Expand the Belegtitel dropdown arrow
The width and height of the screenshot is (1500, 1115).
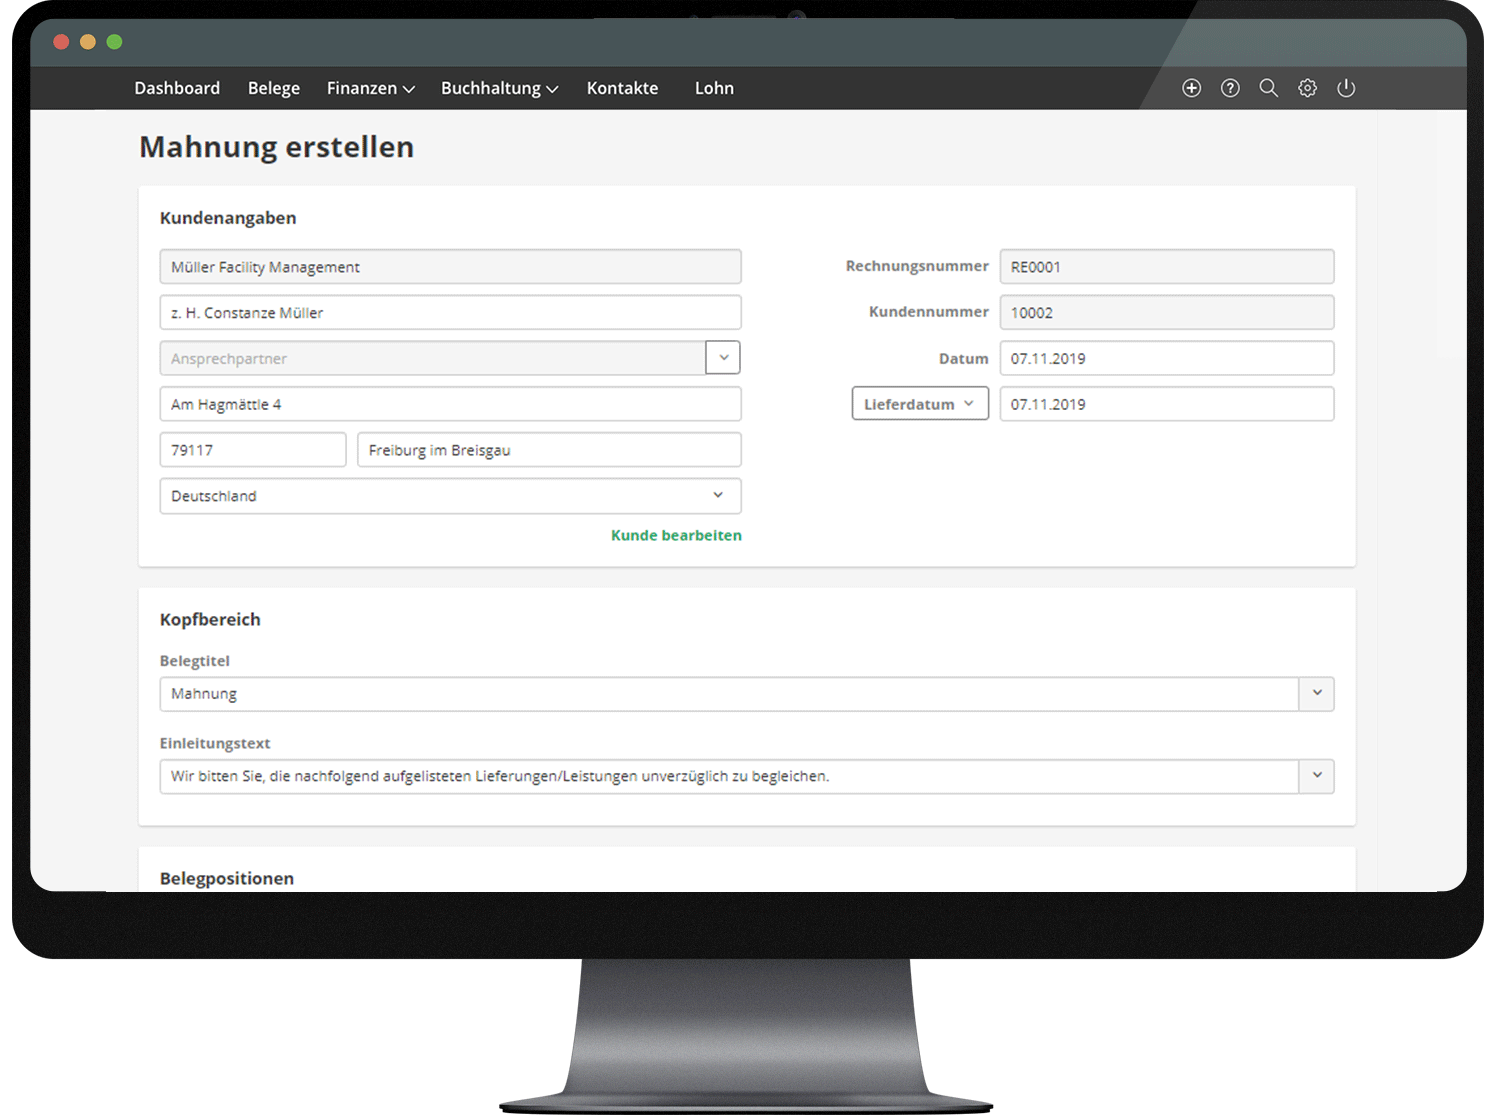point(1316,694)
